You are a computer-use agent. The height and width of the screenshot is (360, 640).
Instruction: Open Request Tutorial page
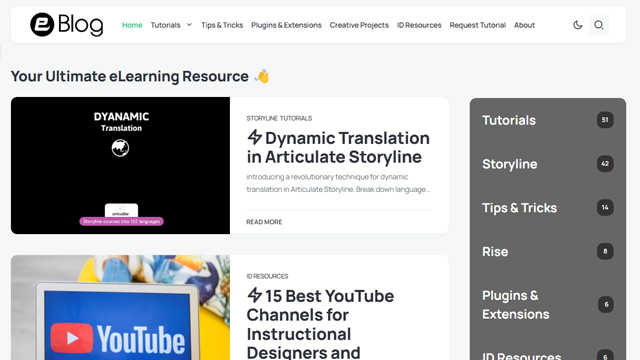(x=478, y=25)
